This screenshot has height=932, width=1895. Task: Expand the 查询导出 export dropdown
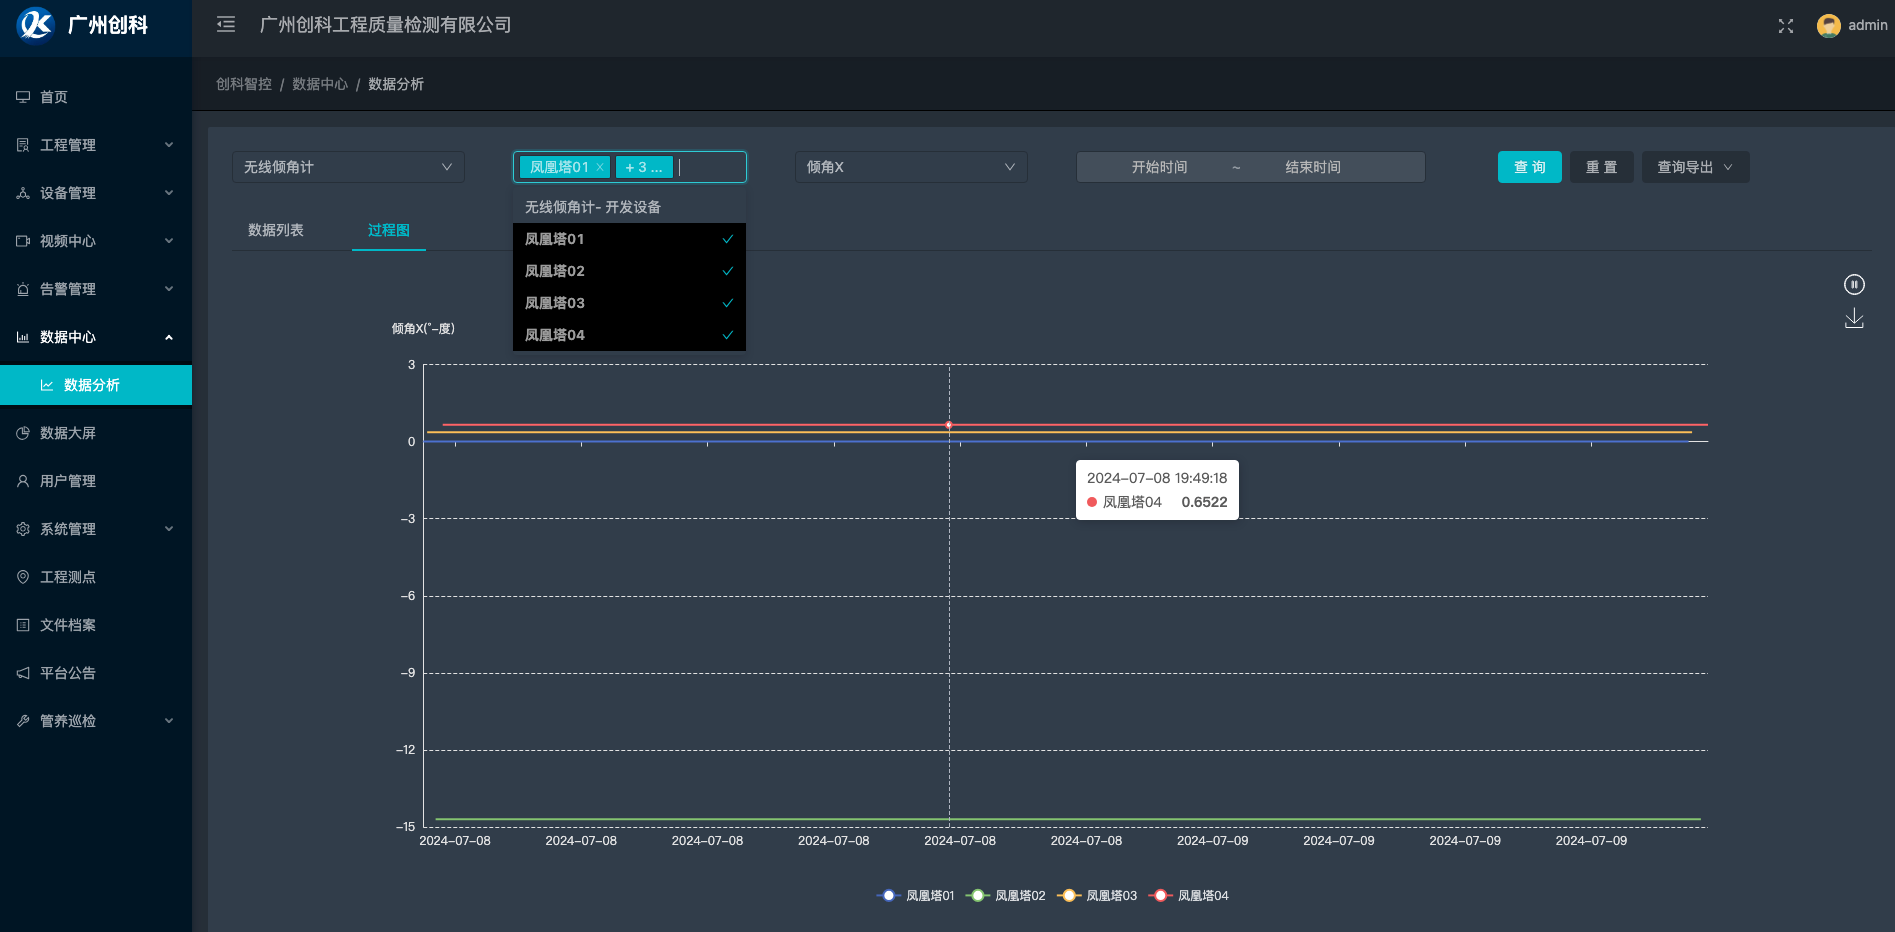point(1694,167)
